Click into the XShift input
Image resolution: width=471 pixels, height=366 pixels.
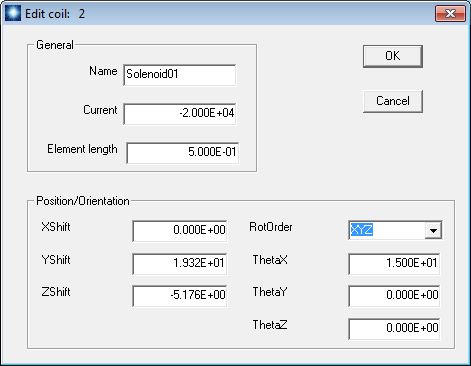click(180, 231)
